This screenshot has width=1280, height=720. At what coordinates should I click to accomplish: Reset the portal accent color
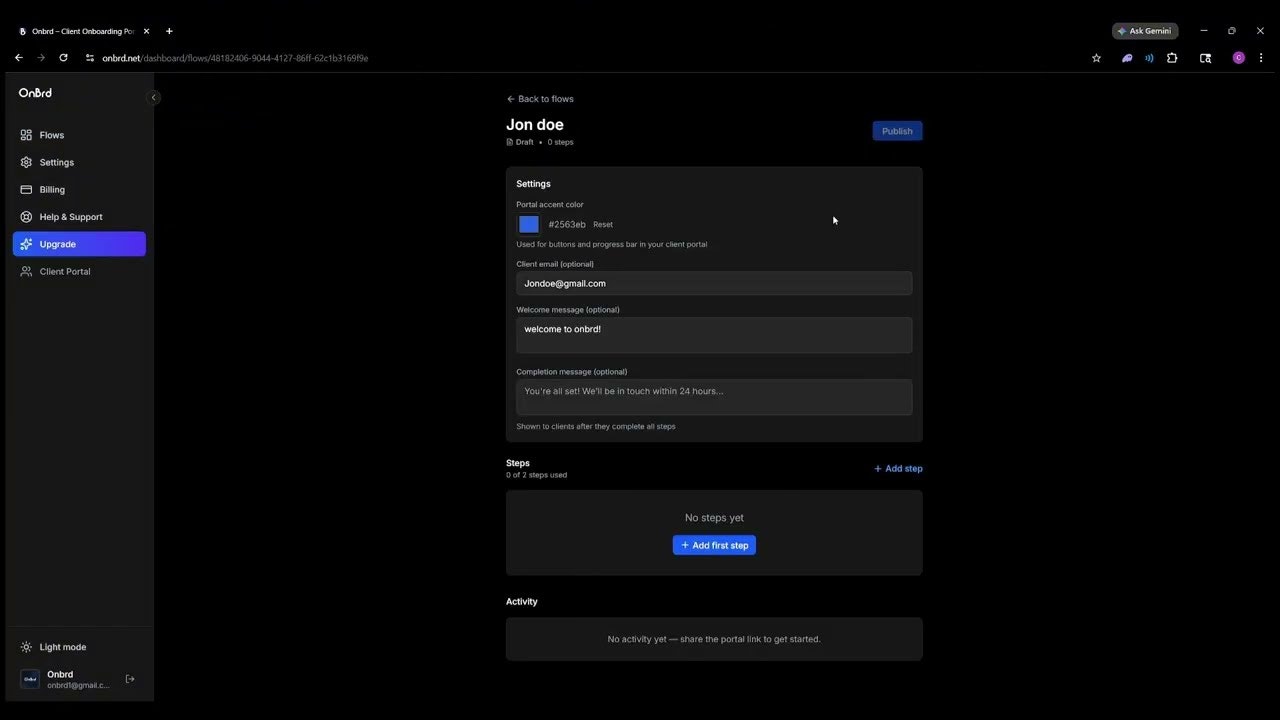[603, 225]
